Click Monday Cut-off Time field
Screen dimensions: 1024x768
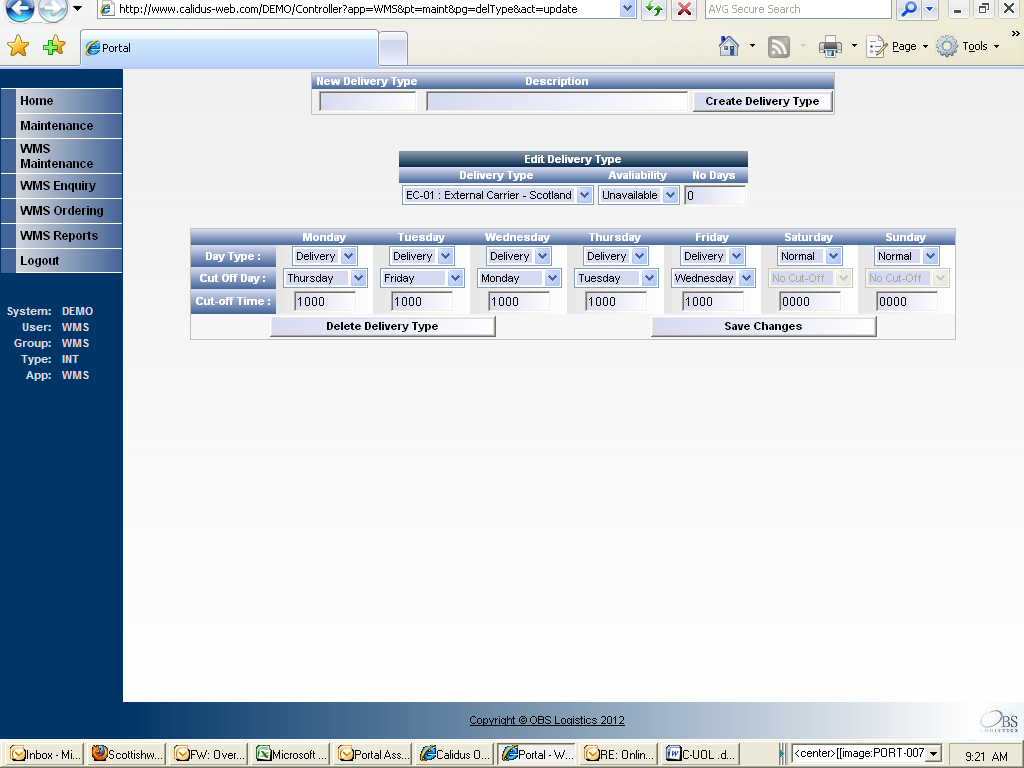pyautogui.click(x=325, y=302)
